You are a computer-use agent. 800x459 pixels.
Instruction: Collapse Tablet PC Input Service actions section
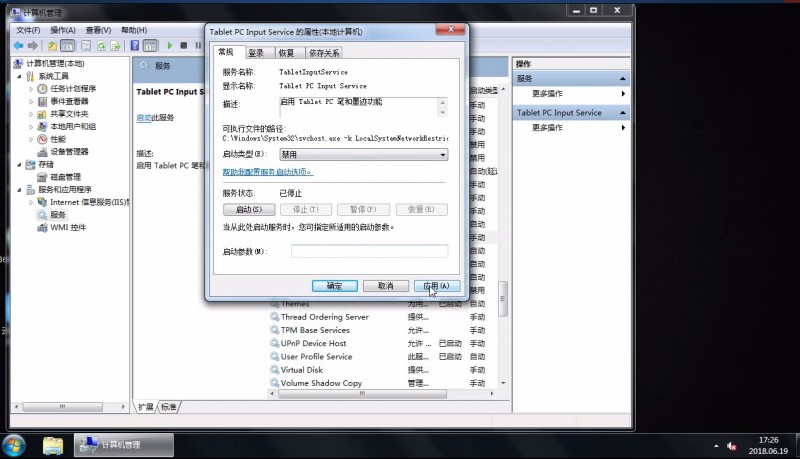coord(622,113)
